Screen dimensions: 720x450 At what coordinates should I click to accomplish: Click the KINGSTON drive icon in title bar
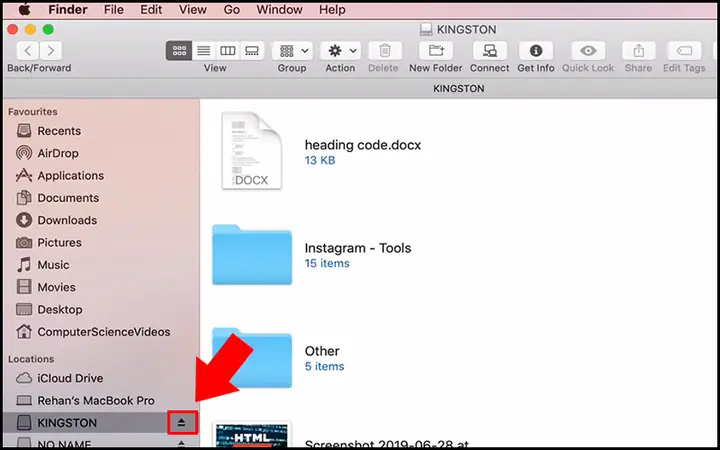coord(426,29)
